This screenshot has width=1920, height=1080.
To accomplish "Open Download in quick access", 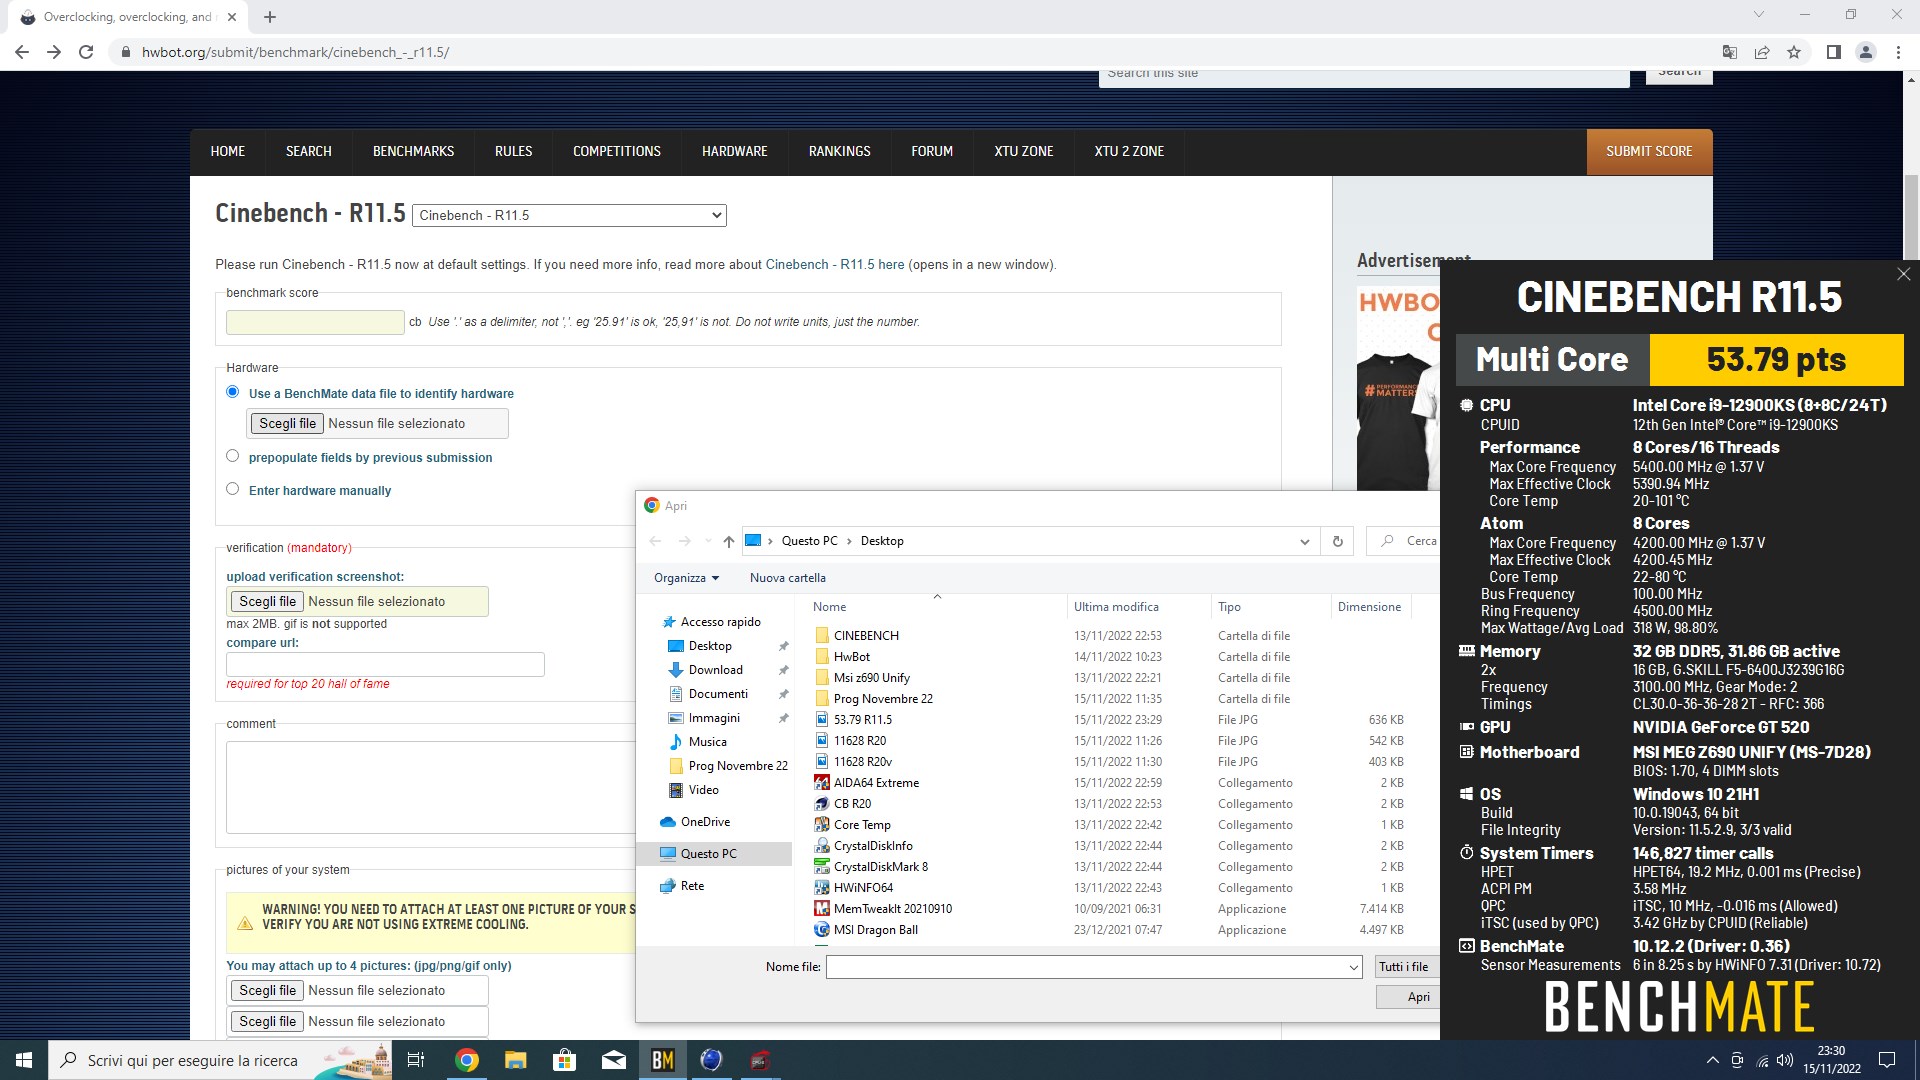I will [715, 670].
